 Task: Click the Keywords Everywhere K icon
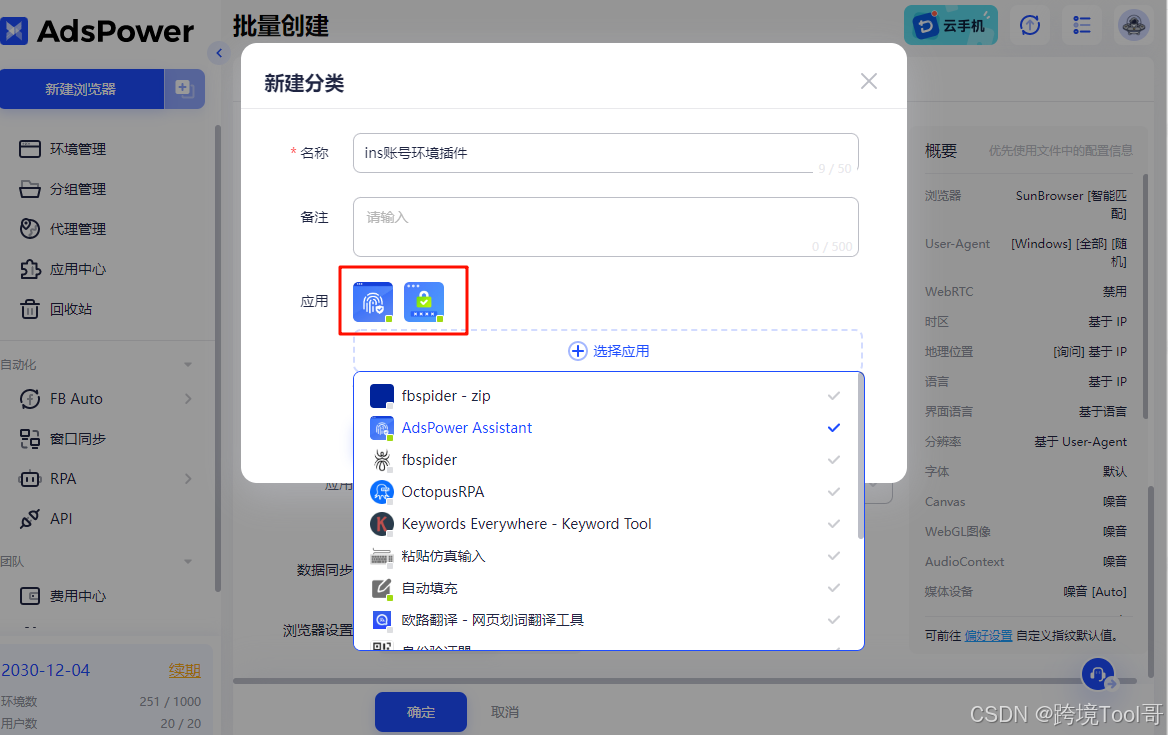coord(381,524)
